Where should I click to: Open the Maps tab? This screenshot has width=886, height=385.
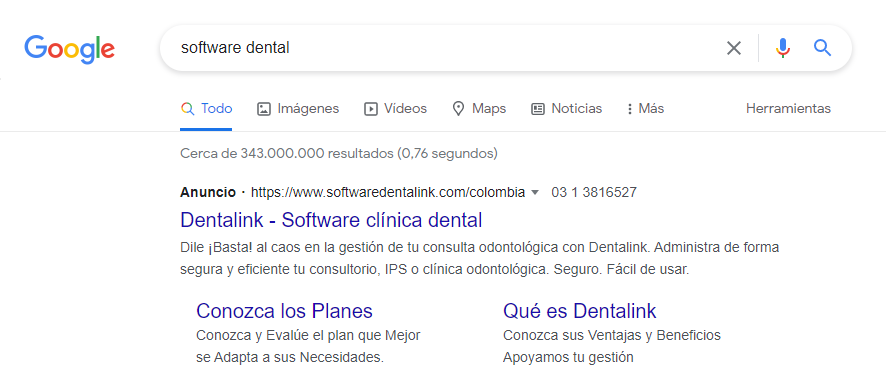(x=479, y=109)
